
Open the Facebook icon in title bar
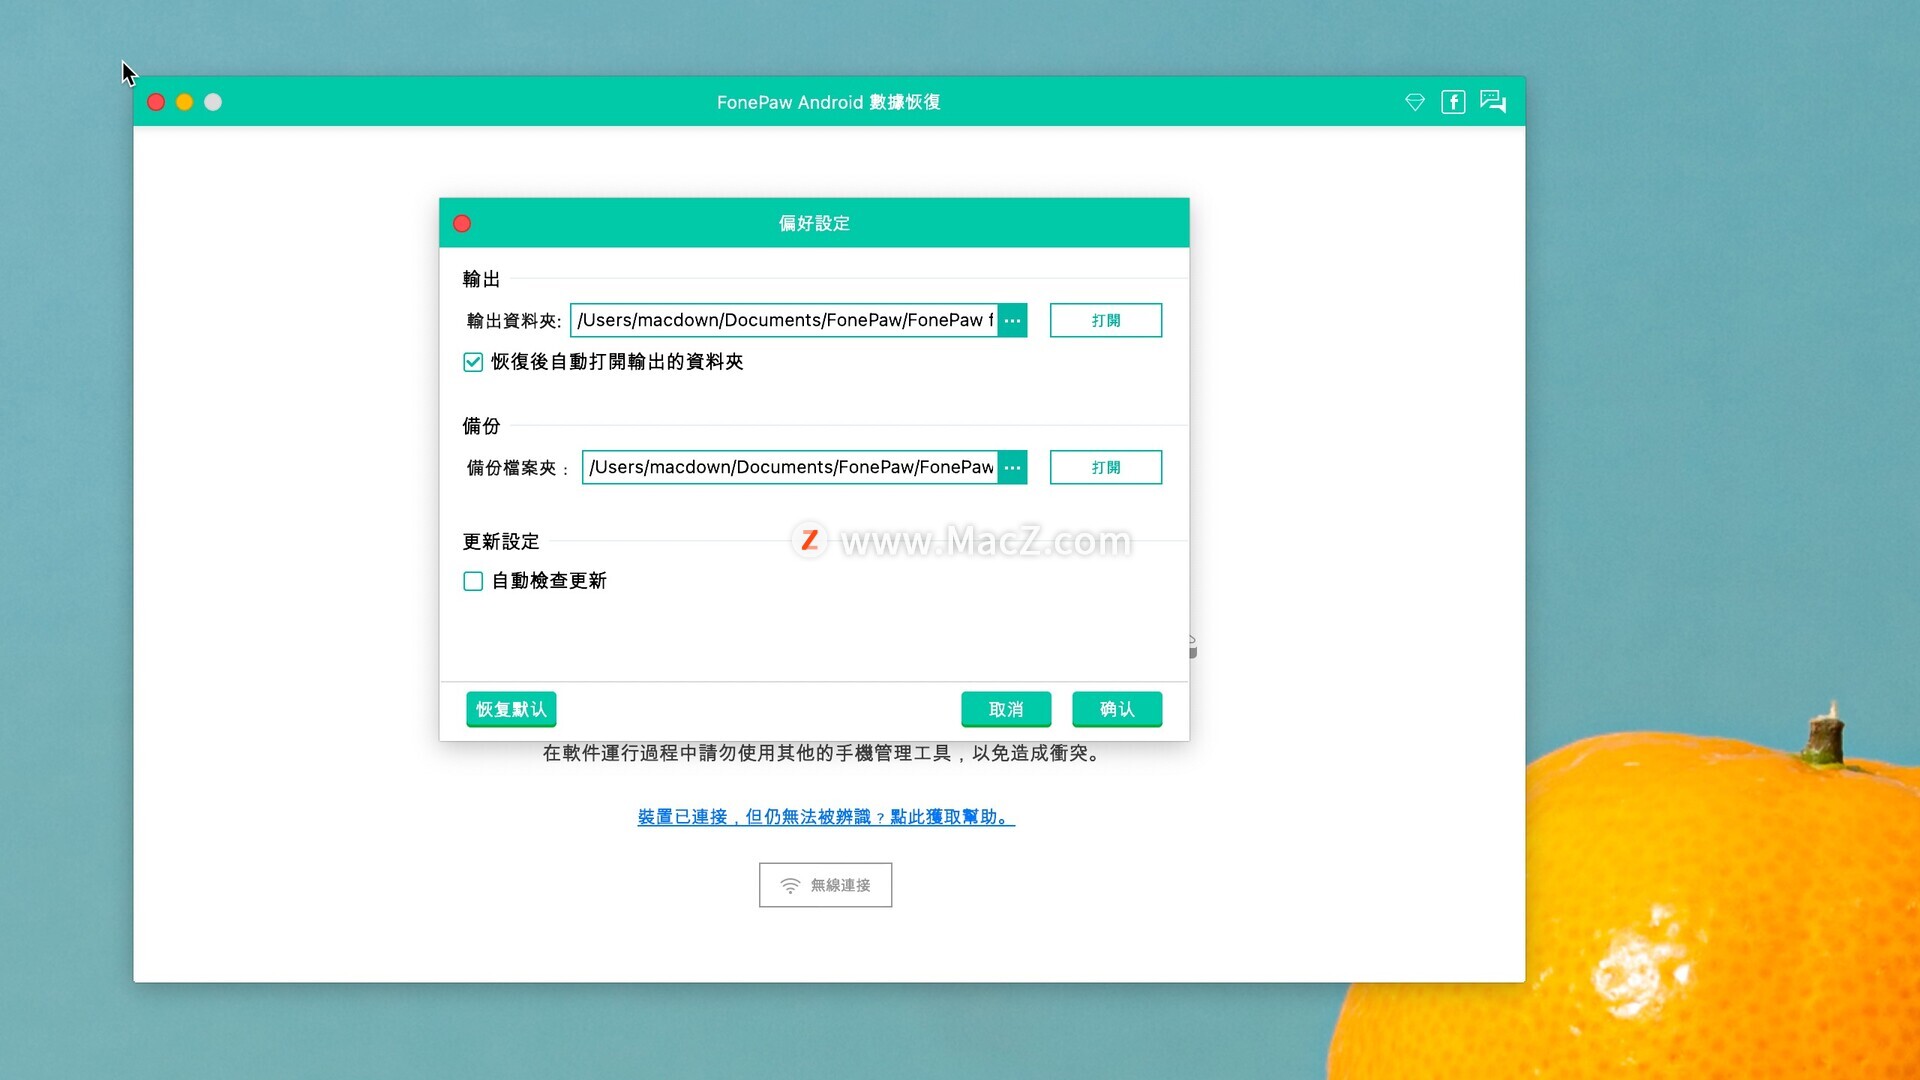pyautogui.click(x=1453, y=102)
